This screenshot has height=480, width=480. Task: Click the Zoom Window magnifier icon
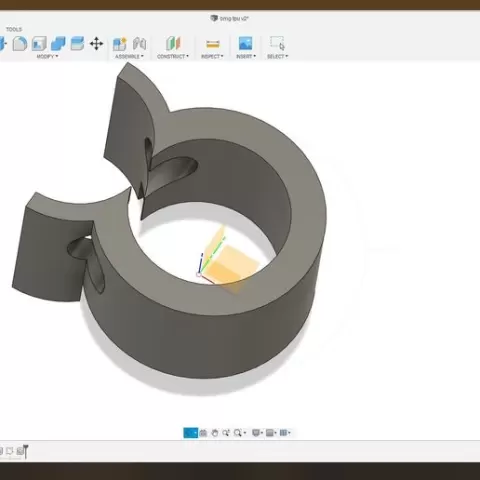(x=237, y=433)
